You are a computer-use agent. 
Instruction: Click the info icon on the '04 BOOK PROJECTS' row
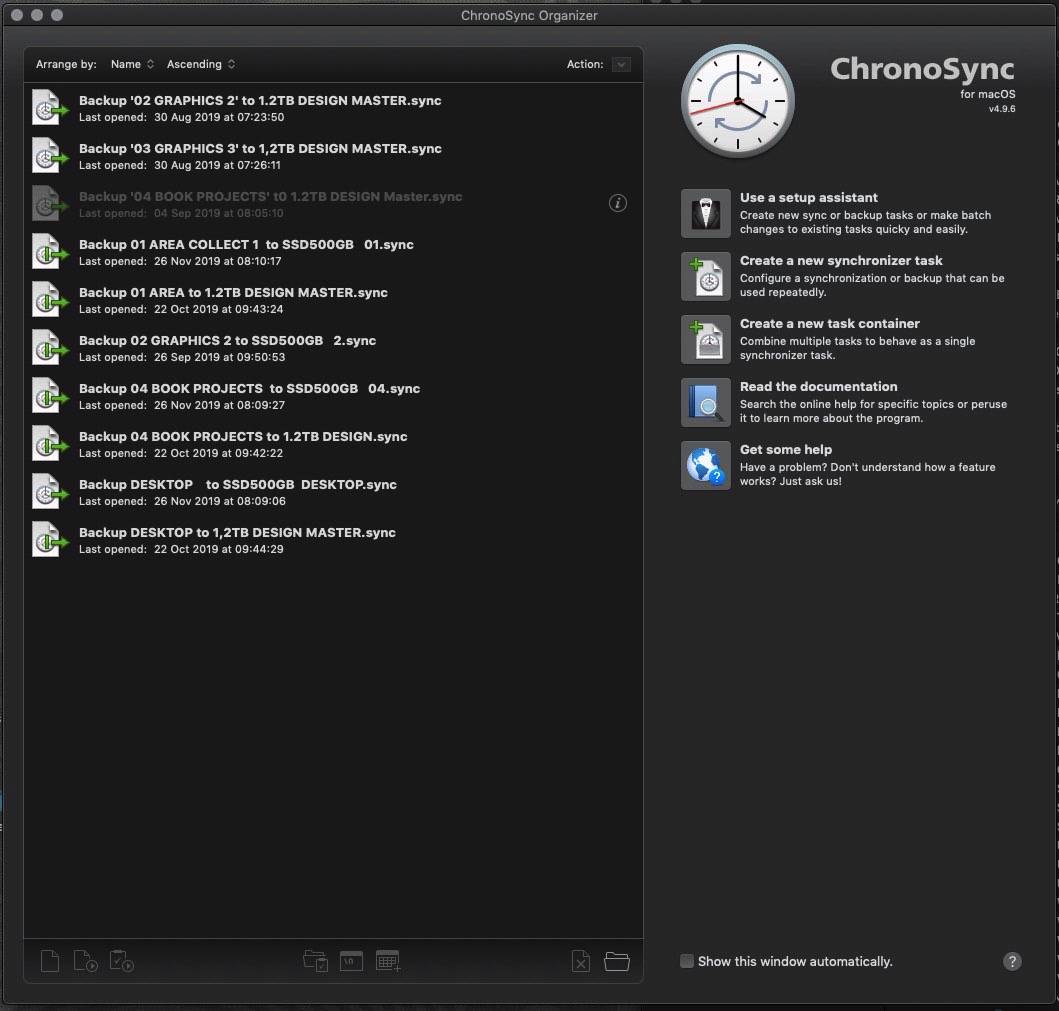click(x=618, y=203)
